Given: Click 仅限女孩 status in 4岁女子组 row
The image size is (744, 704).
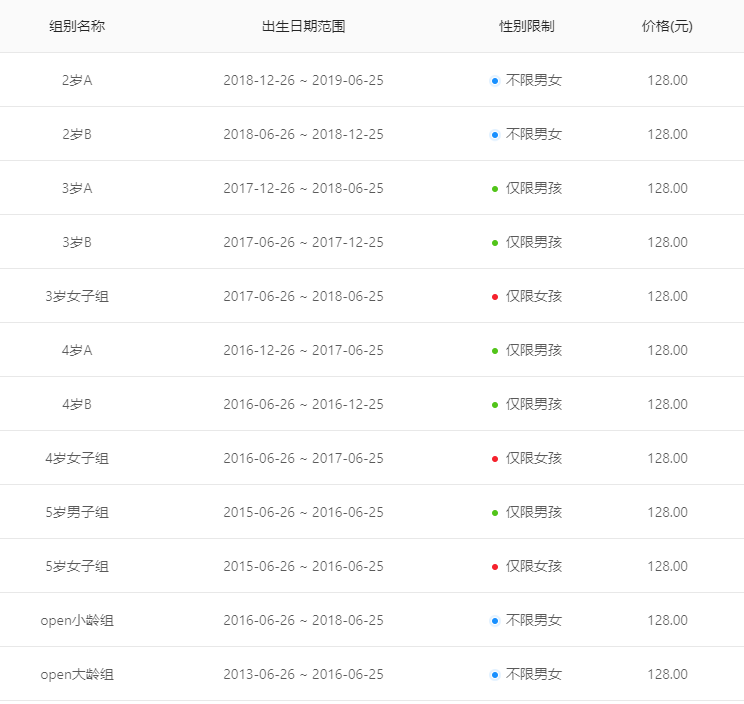Looking at the screenshot, I should 526,459.
